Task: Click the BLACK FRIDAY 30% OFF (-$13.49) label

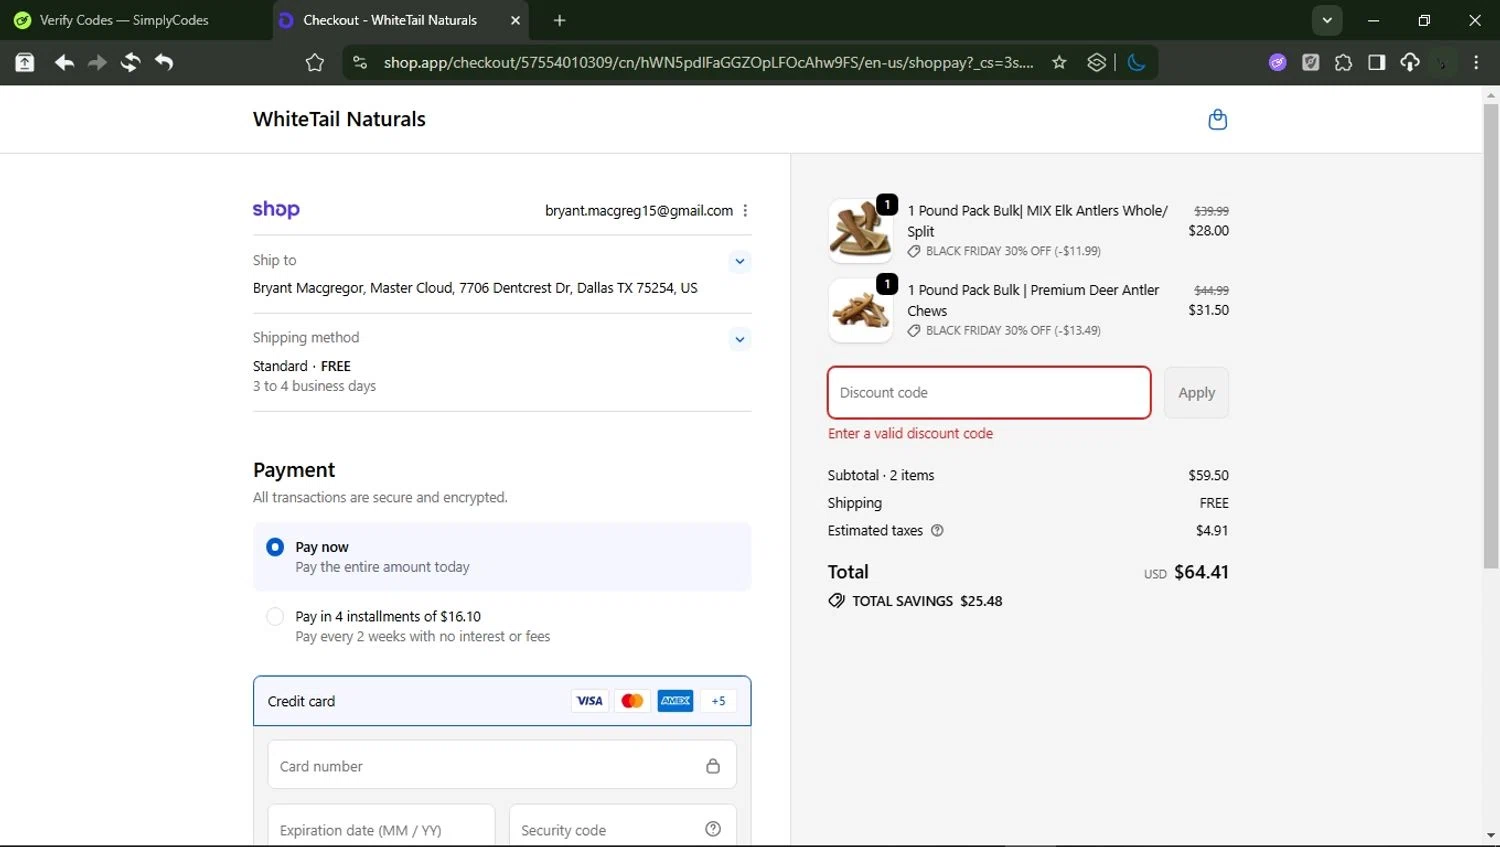Action: point(1013,330)
